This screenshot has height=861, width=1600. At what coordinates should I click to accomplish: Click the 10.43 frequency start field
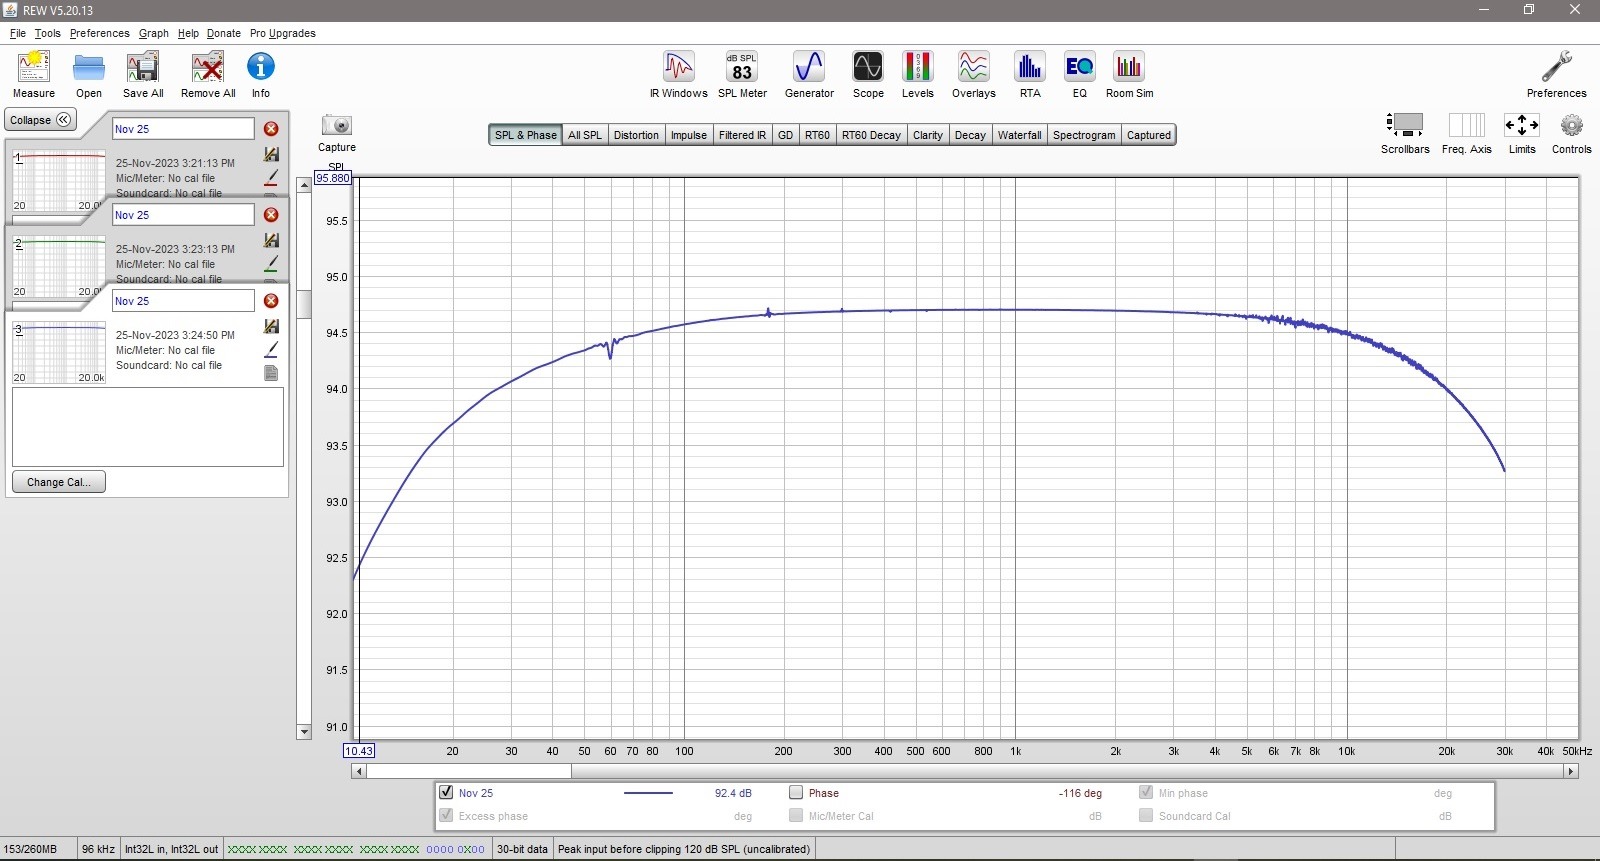click(359, 751)
